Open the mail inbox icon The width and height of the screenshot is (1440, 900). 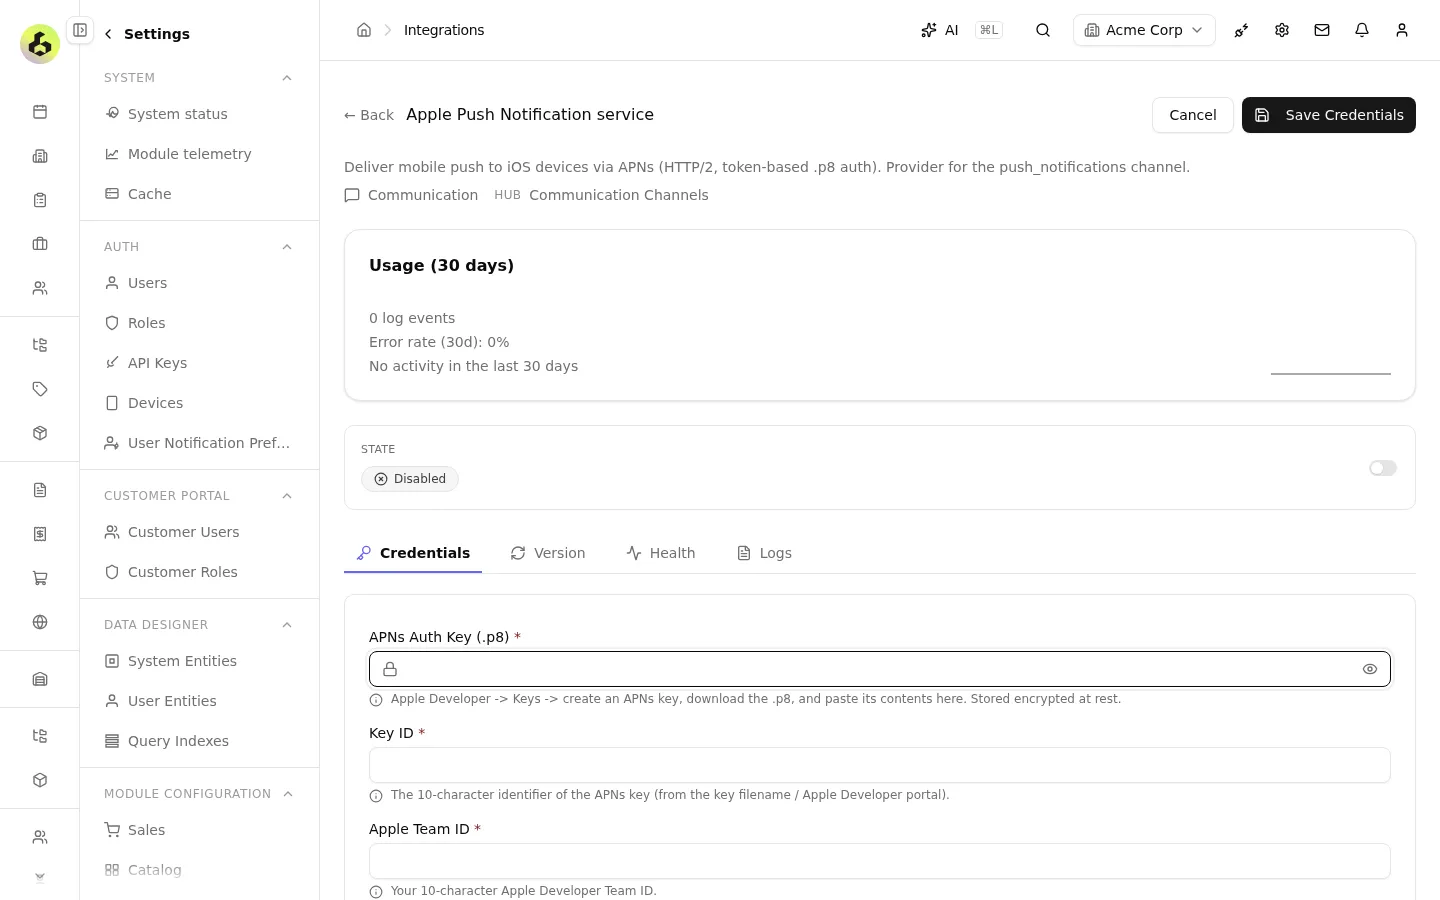1322,30
